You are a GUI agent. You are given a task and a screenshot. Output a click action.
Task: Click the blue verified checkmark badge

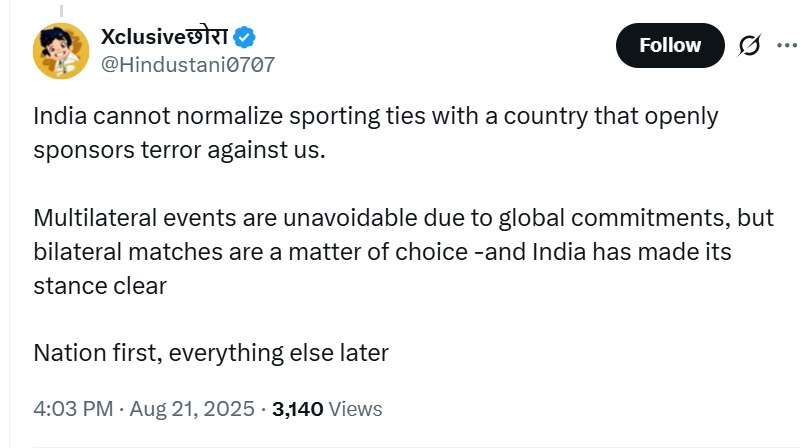(245, 38)
